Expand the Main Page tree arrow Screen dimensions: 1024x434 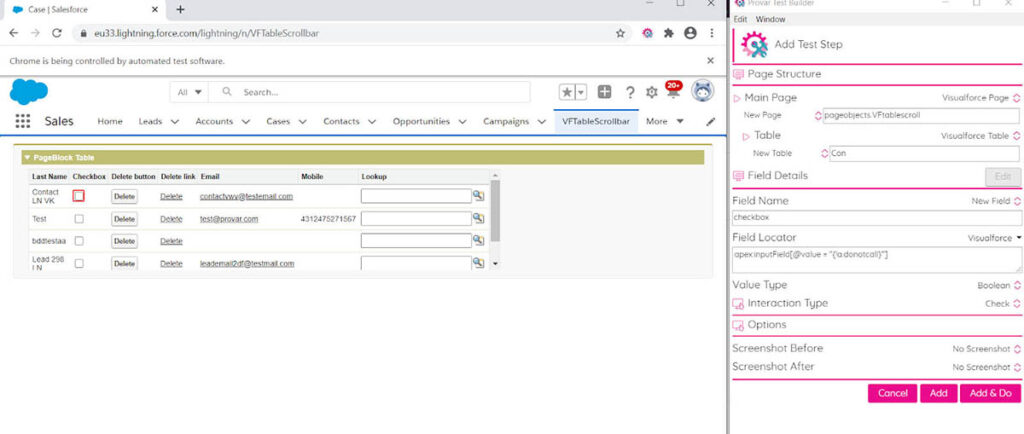coord(737,99)
